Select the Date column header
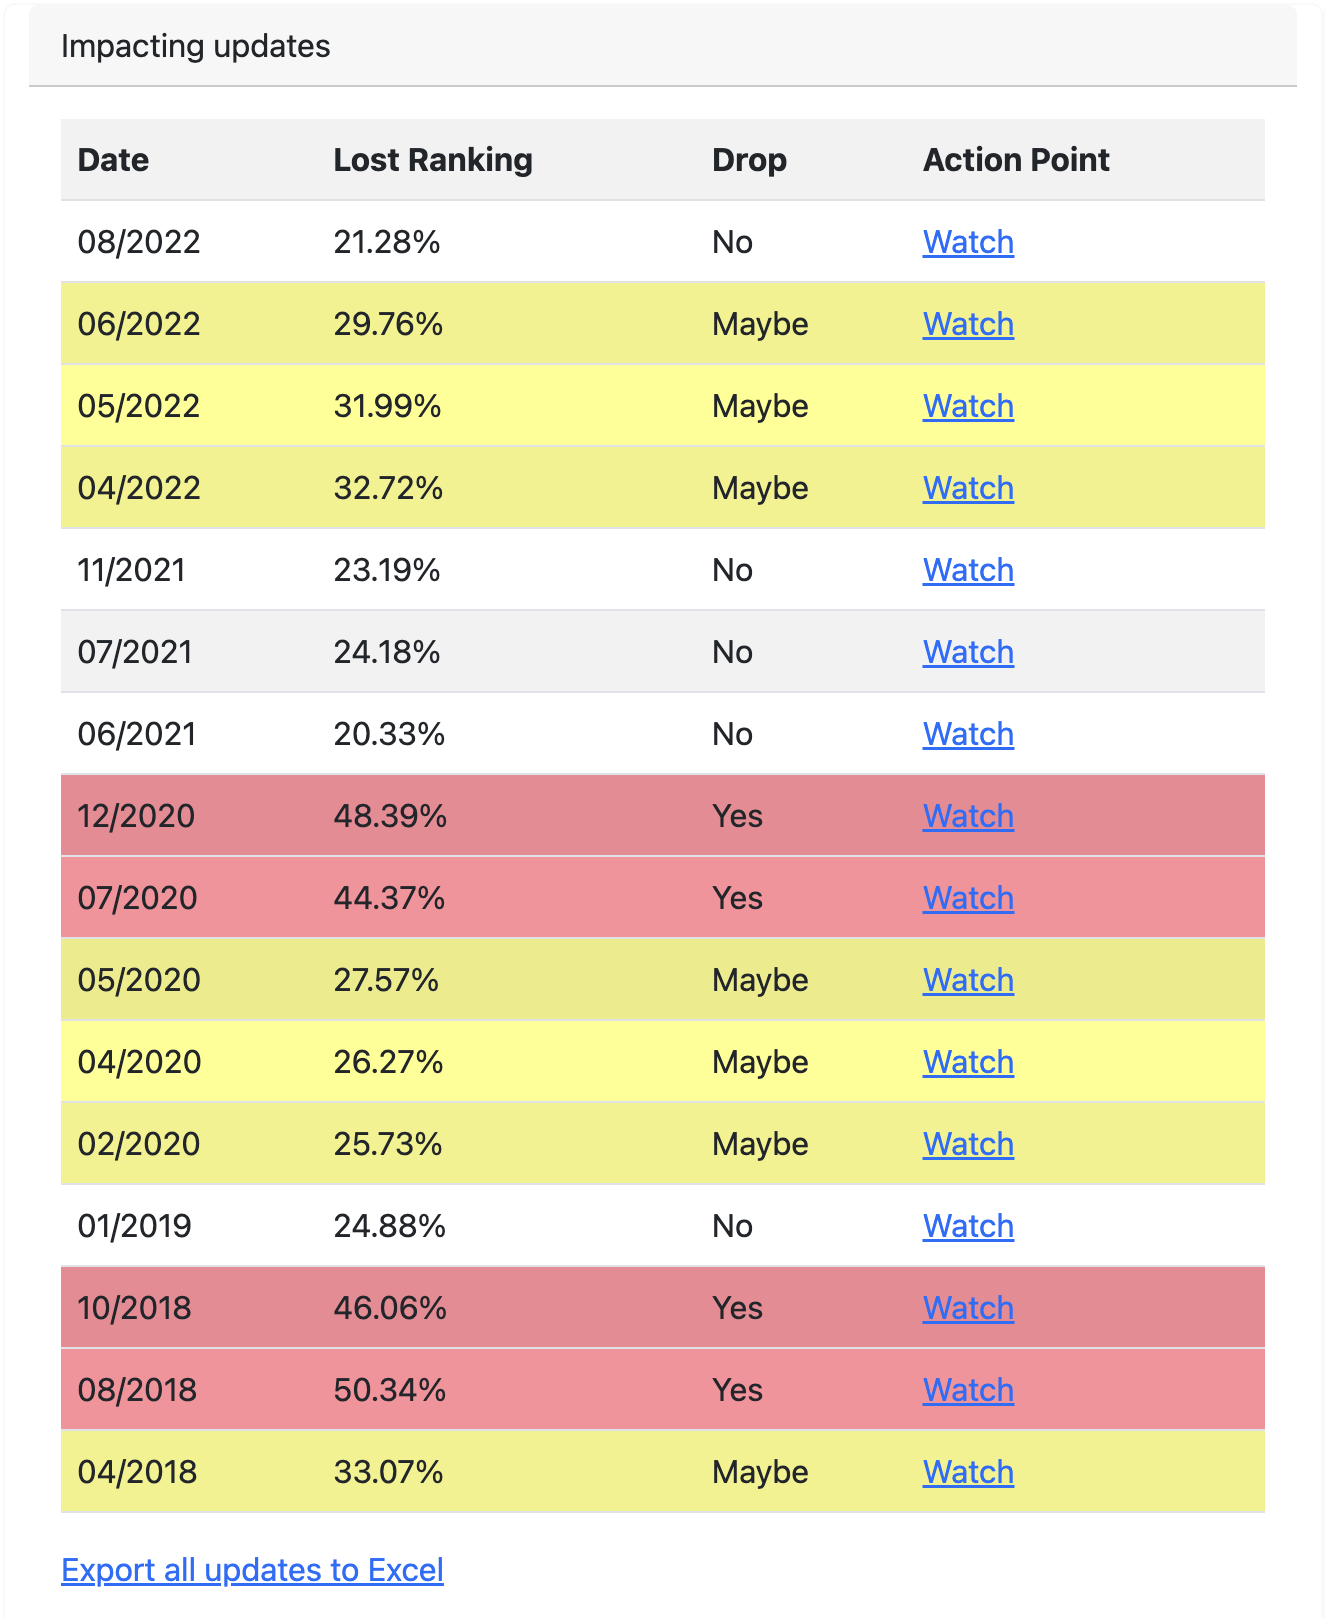 click(113, 160)
